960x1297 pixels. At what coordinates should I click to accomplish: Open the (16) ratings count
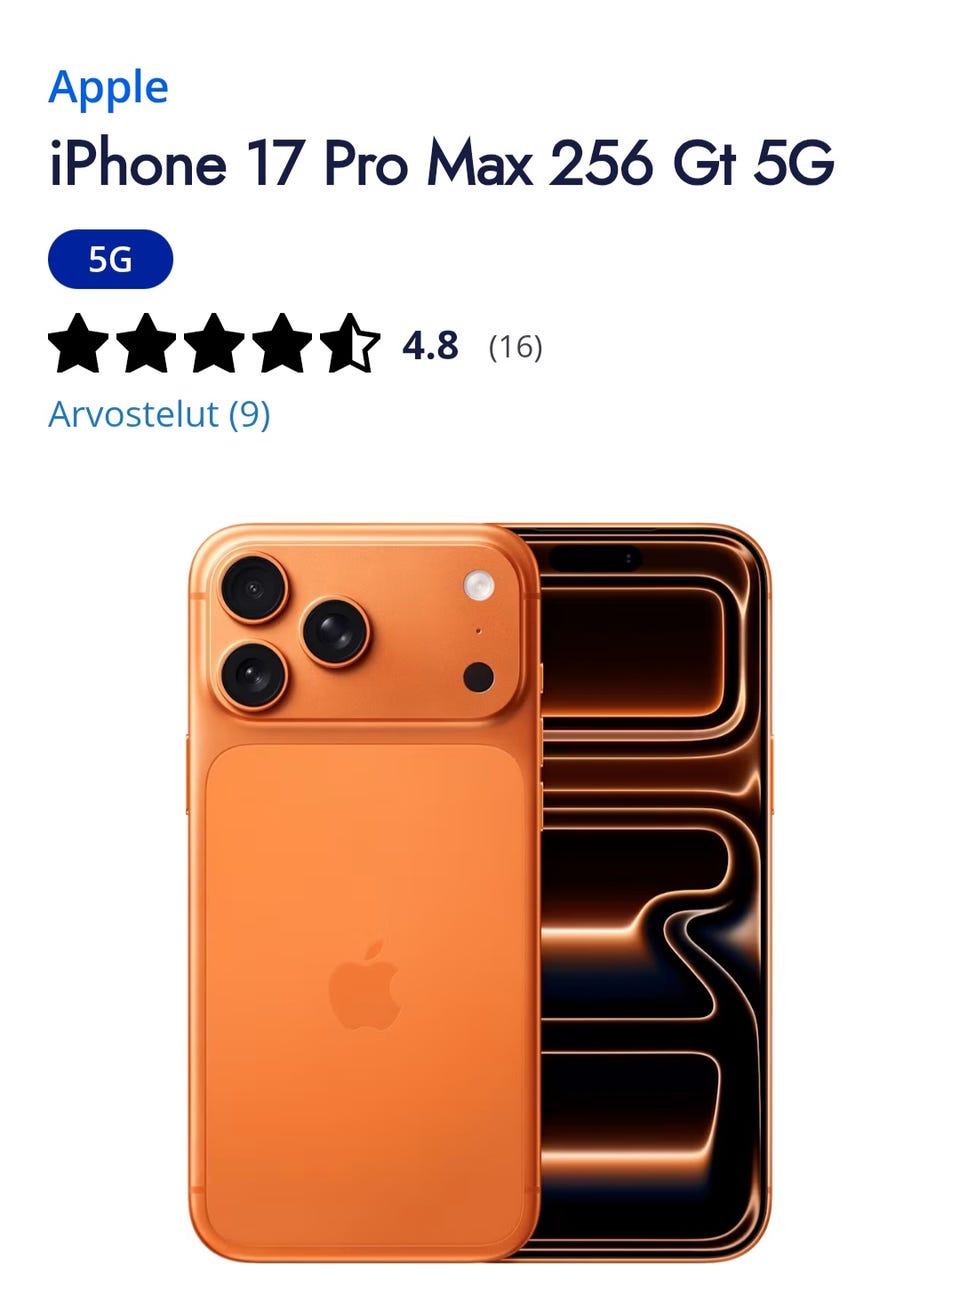pos(515,347)
